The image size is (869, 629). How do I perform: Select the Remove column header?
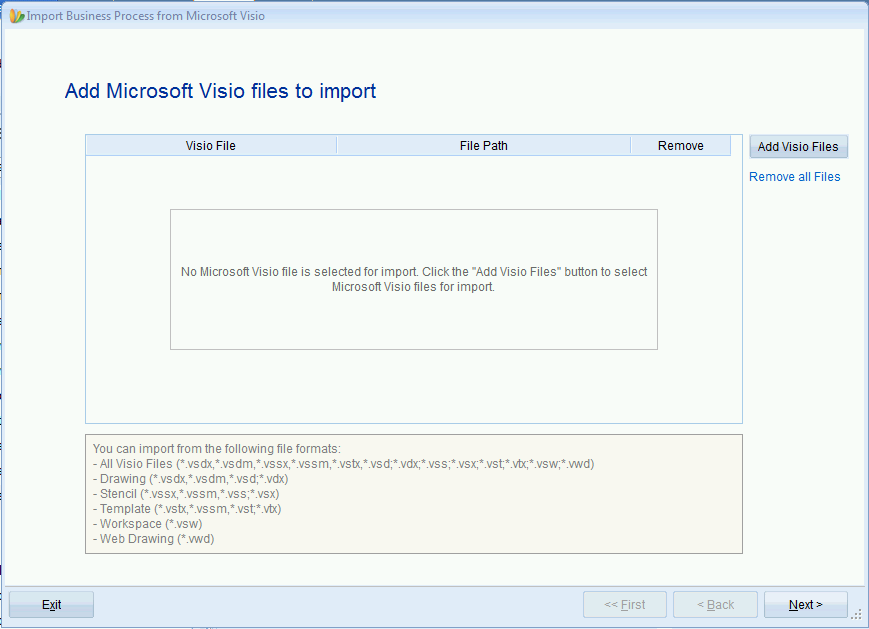coord(681,146)
